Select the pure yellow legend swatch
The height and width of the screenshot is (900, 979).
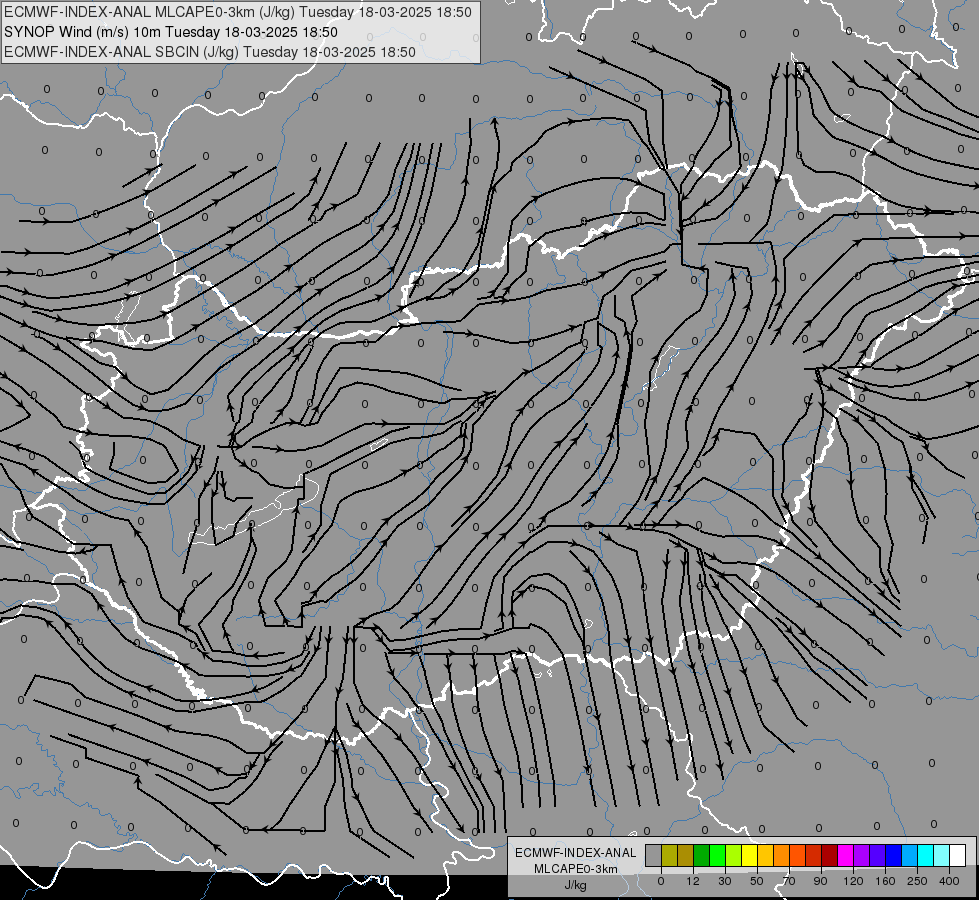coord(749,855)
